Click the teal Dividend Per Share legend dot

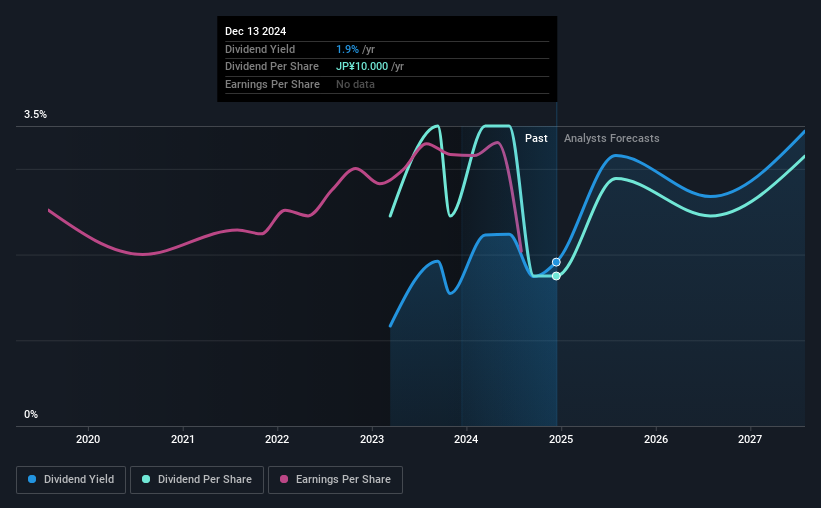146,479
